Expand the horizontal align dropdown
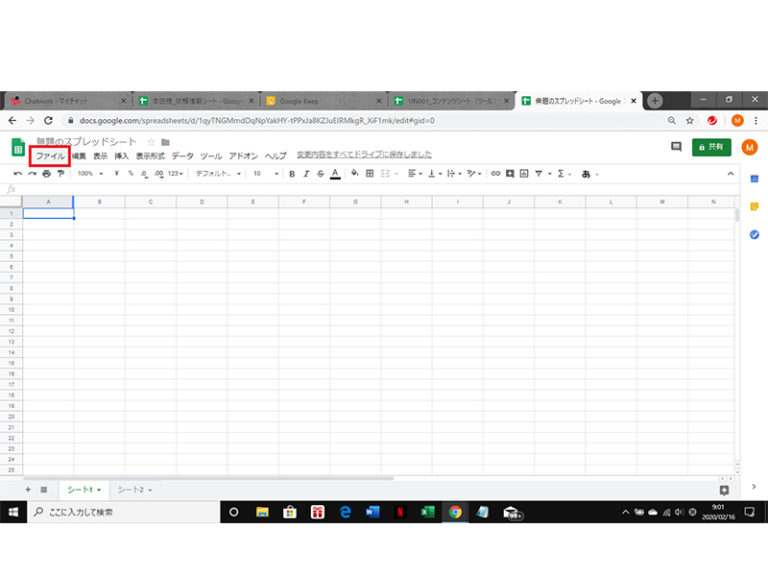The height and width of the screenshot is (576, 768). [x=415, y=173]
